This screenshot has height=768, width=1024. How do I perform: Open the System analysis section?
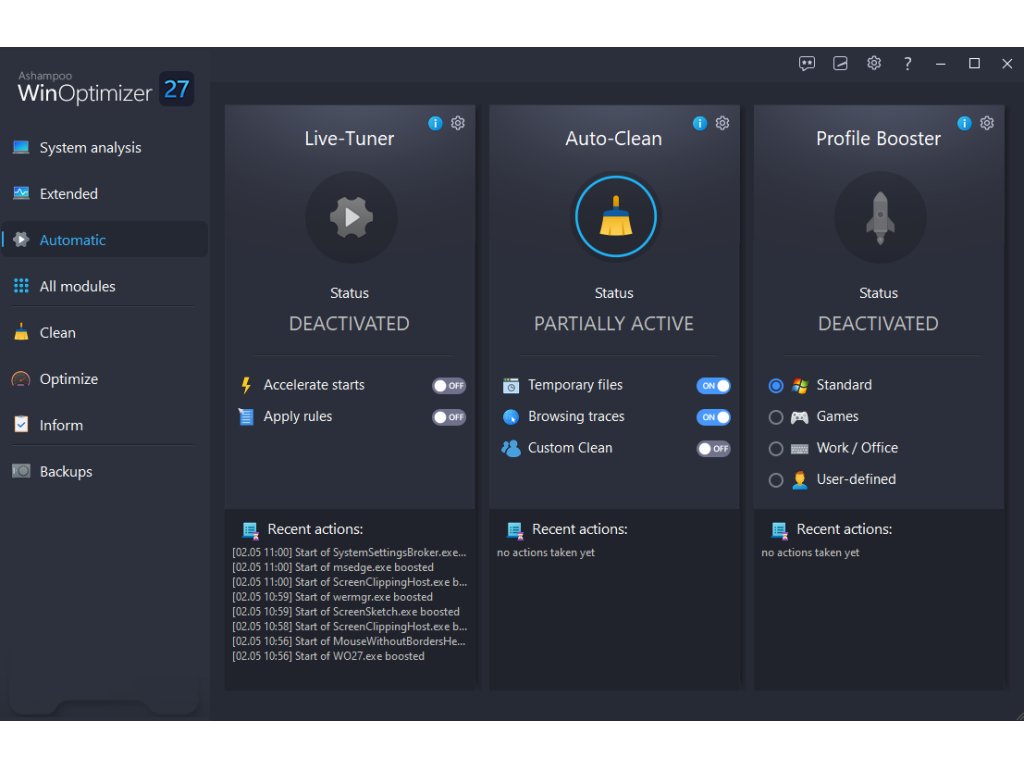point(104,148)
